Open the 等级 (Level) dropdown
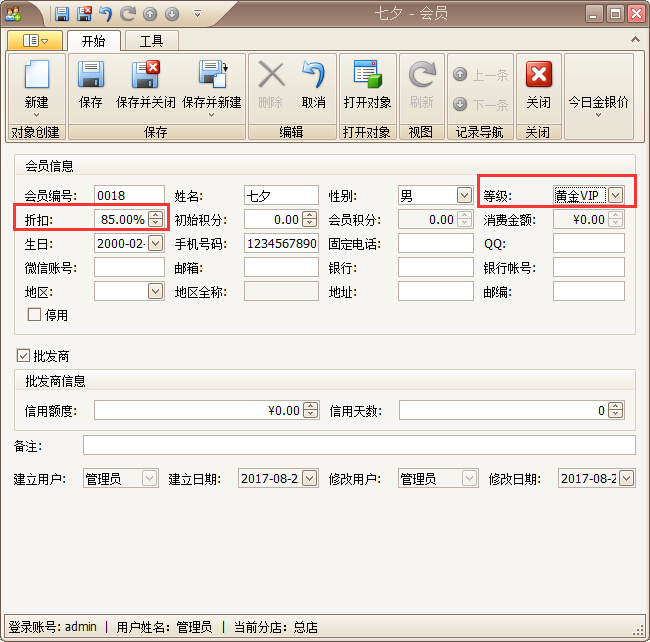Screen dimensions: 650x642 click(616, 195)
